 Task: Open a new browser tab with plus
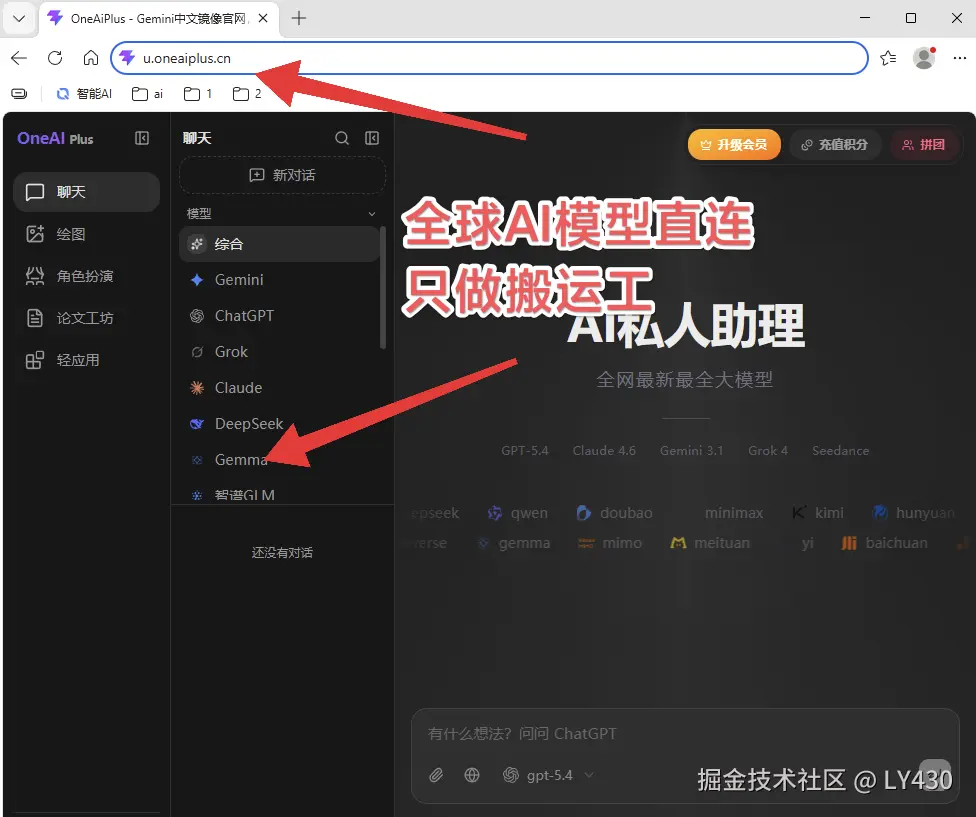click(x=299, y=18)
